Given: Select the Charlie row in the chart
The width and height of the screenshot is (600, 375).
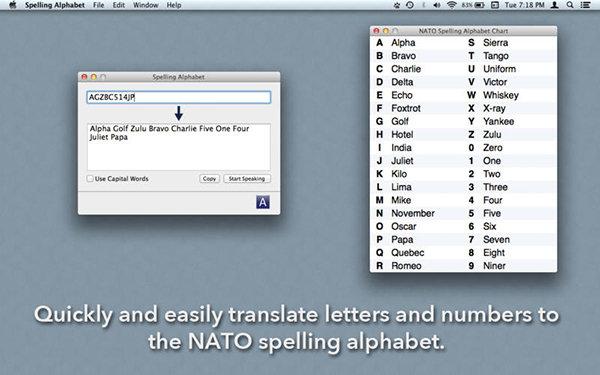Looking at the screenshot, I should point(417,69).
